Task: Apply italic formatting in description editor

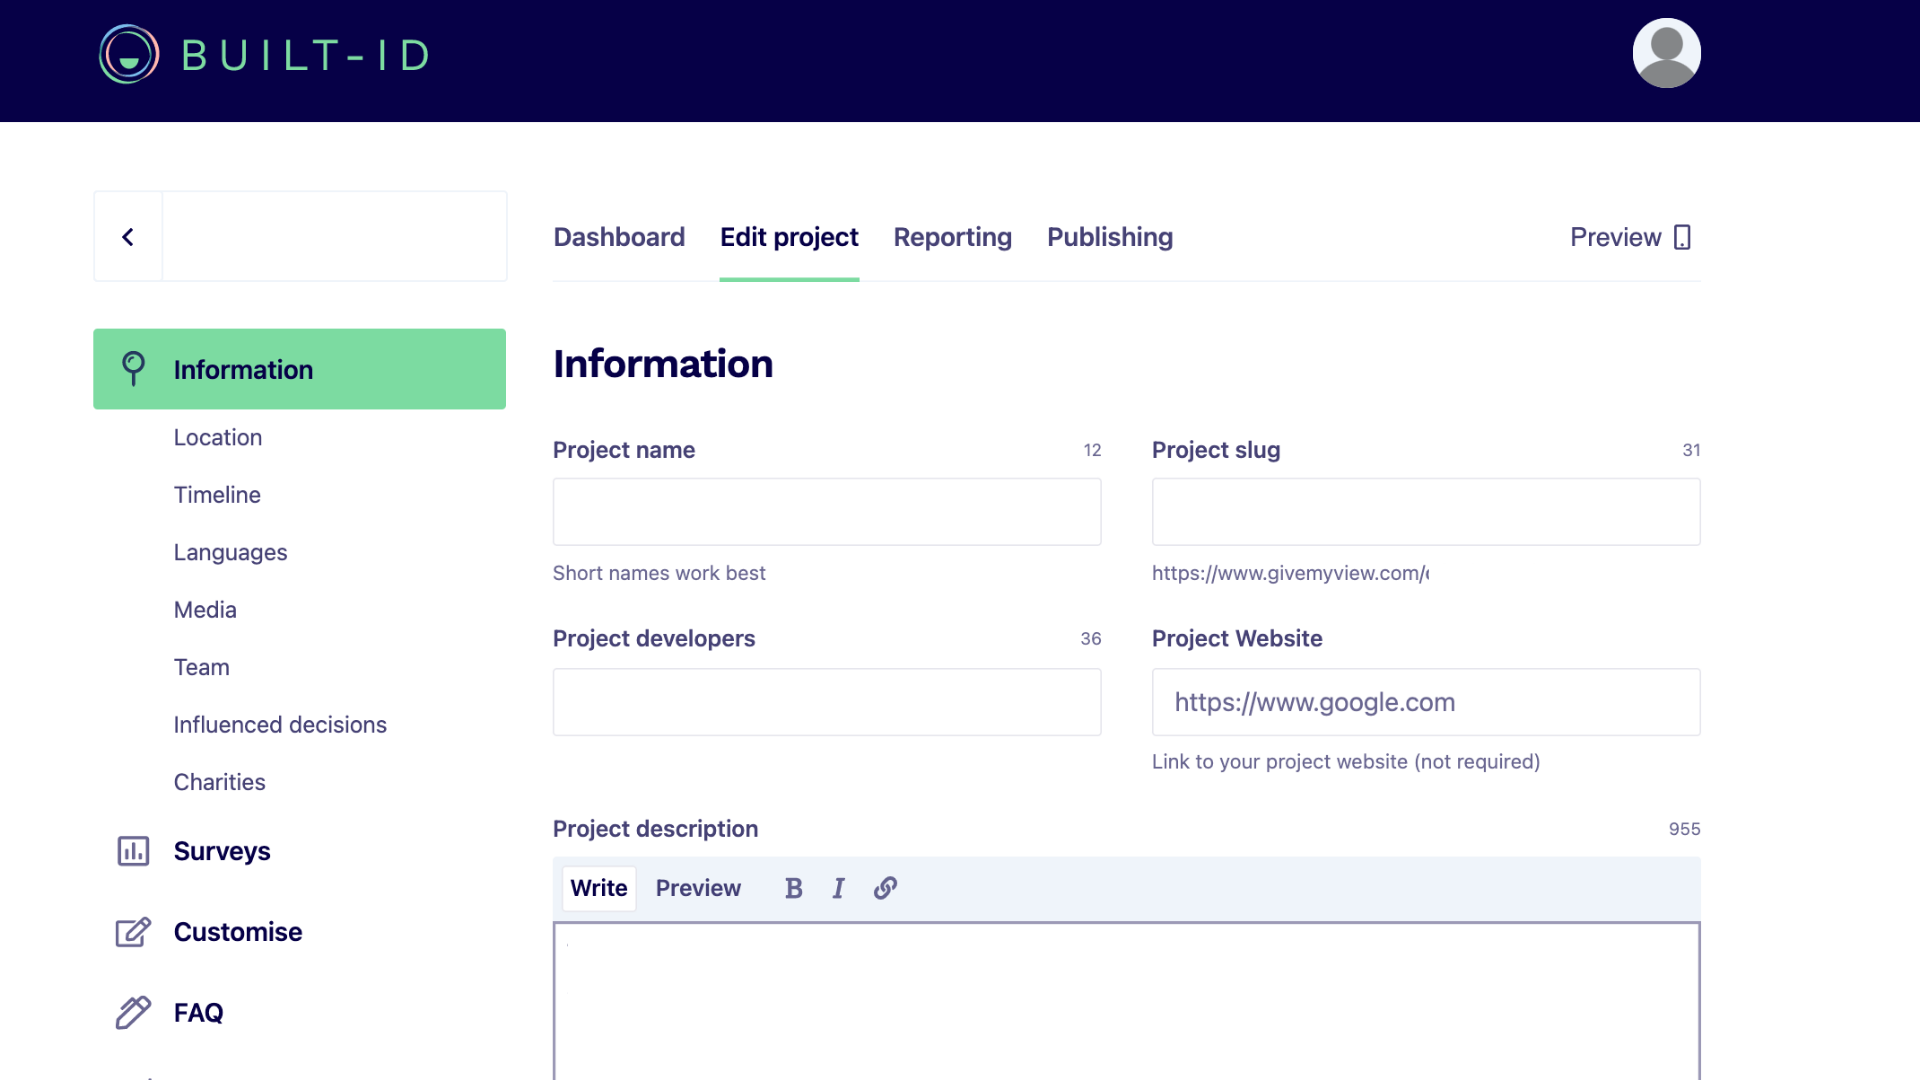Action: pyautogui.click(x=838, y=888)
